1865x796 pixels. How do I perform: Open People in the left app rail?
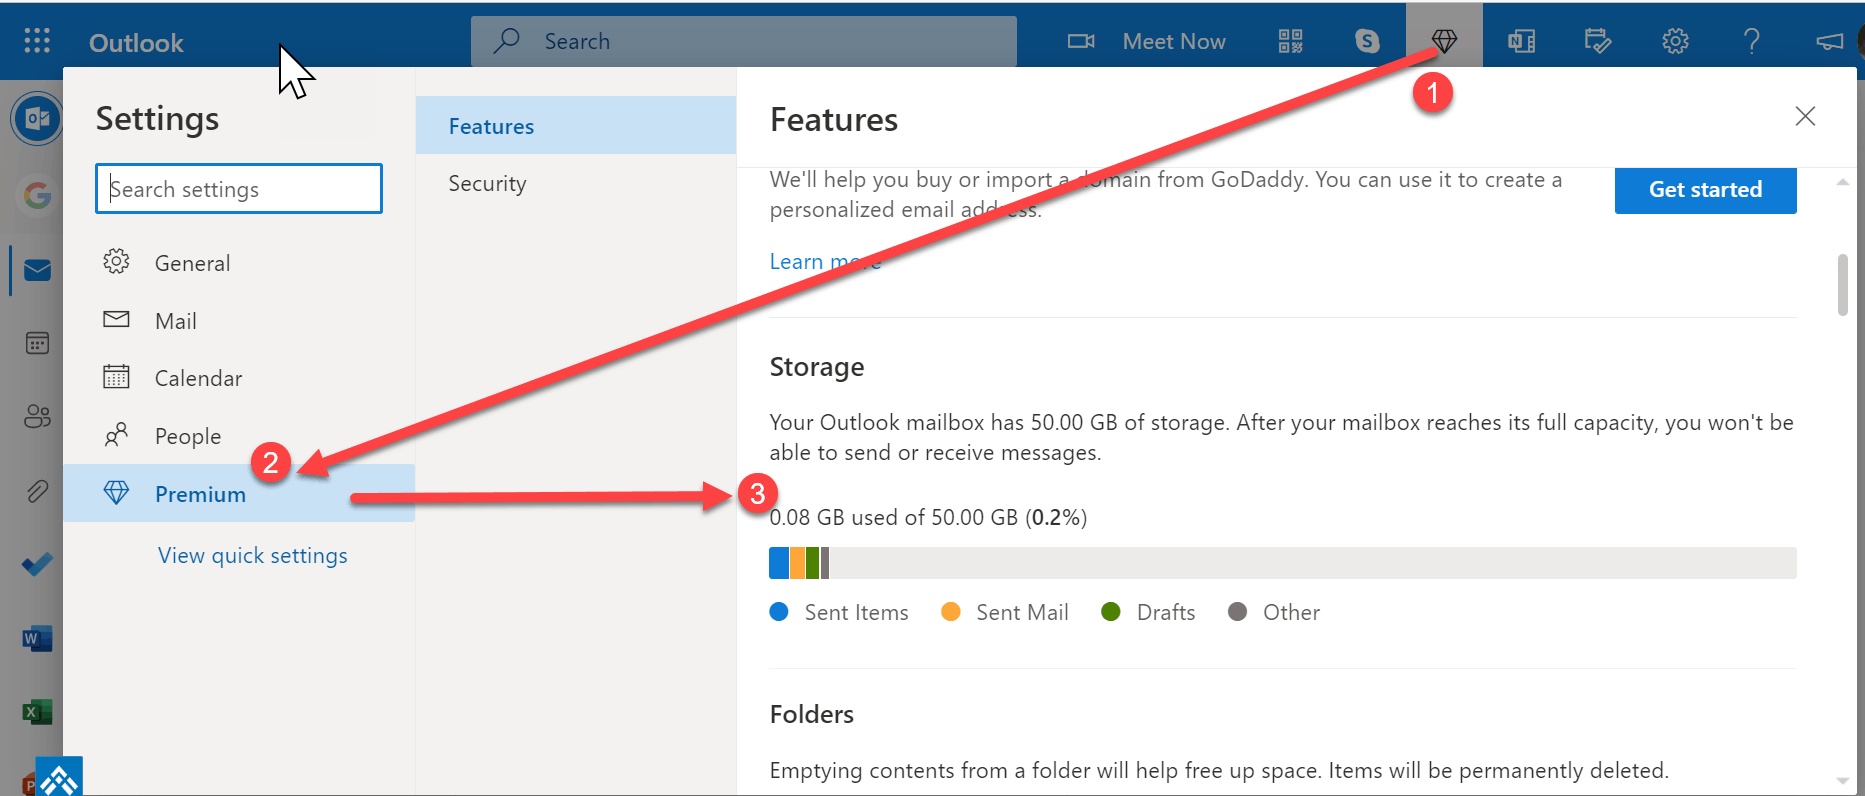(37, 416)
